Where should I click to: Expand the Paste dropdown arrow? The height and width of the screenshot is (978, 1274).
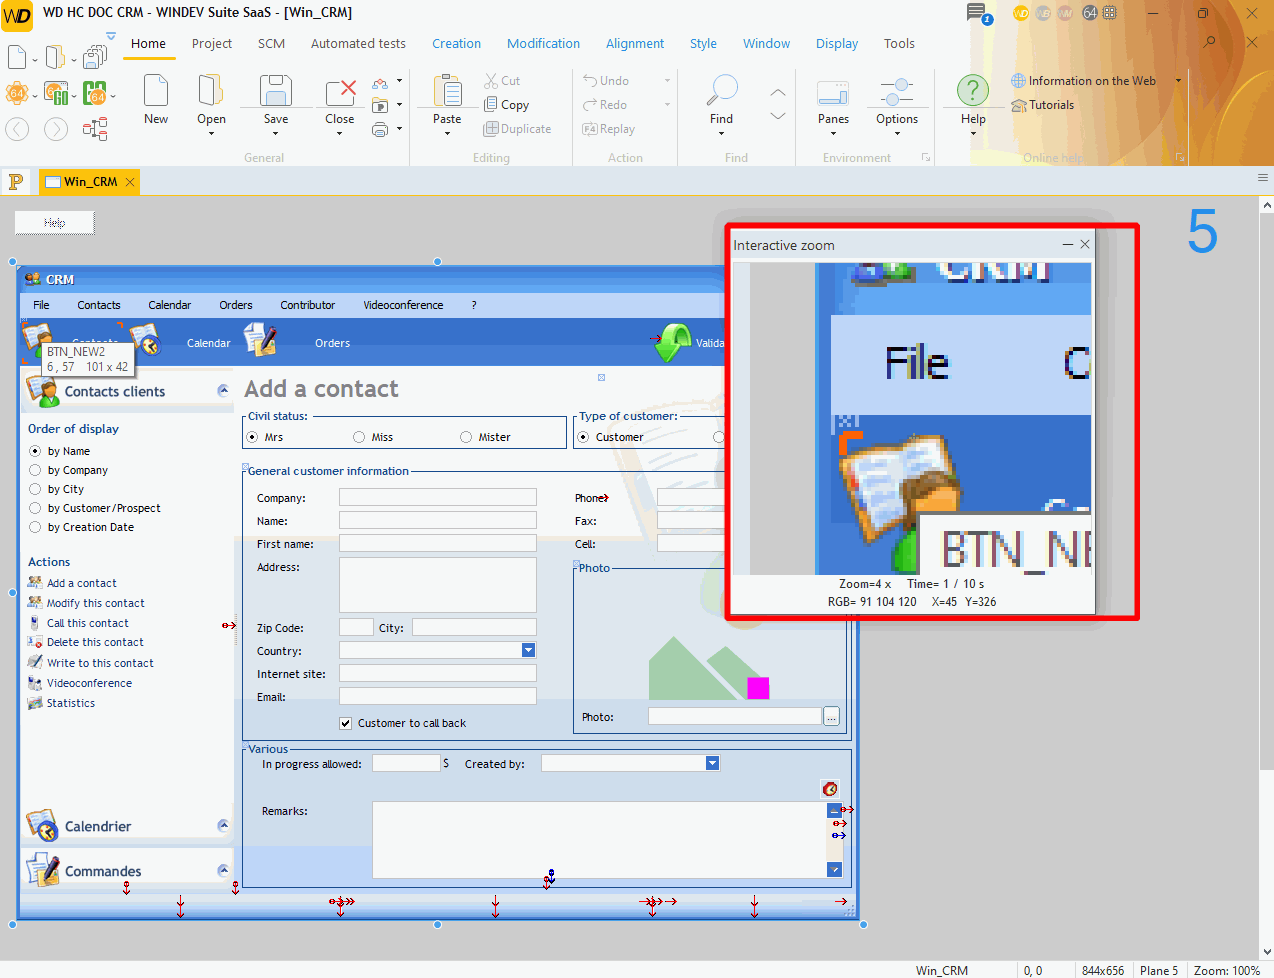pos(447,133)
